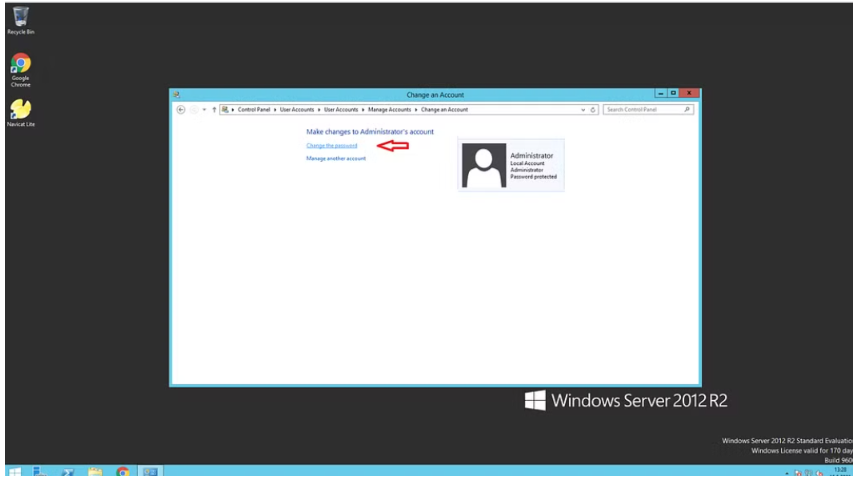Click User Accounts breadcrumb next to Manage Accounts
Viewport: 853px width, 481px height.
(341, 109)
